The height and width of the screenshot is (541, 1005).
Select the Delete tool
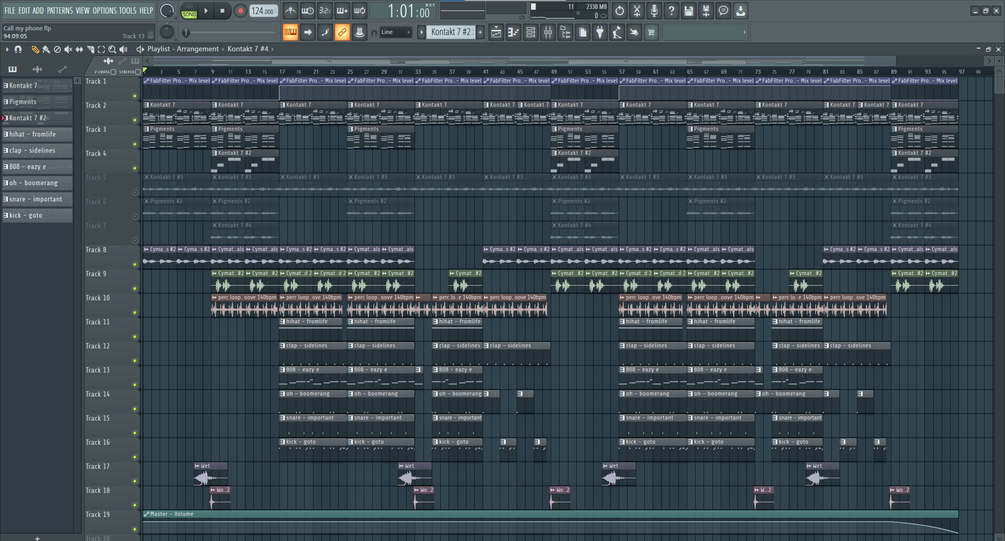tap(57, 49)
